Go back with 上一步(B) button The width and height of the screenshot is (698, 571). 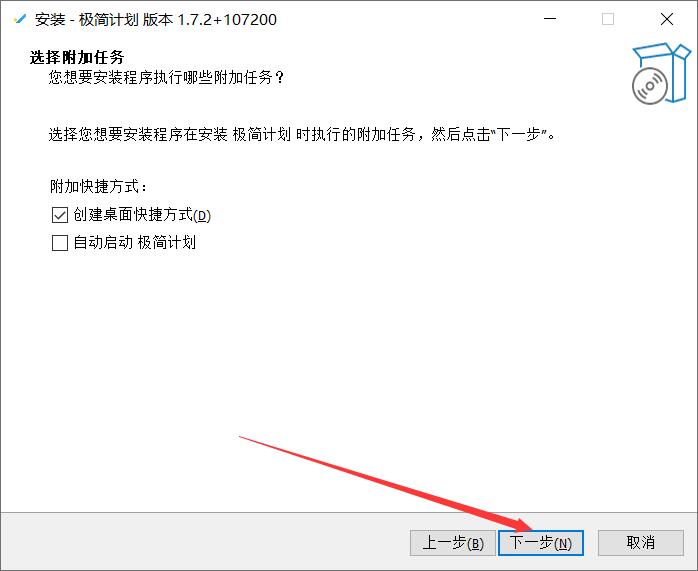point(452,543)
